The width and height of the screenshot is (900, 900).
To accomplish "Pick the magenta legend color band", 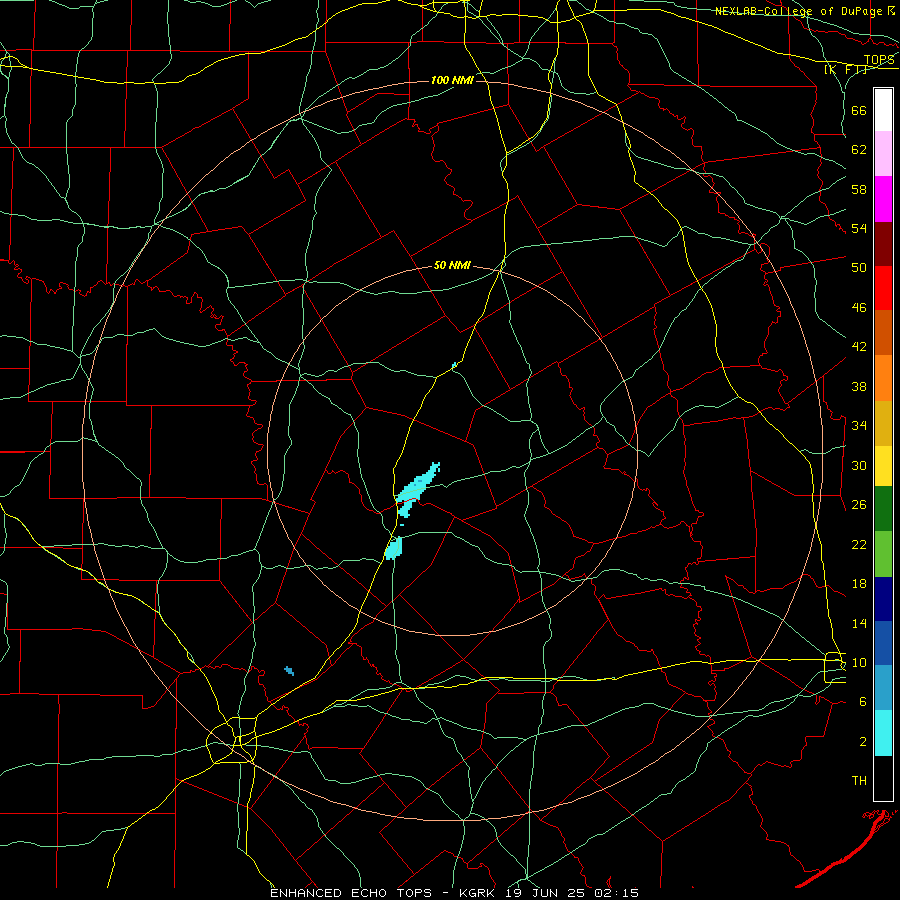I will coord(883,199).
